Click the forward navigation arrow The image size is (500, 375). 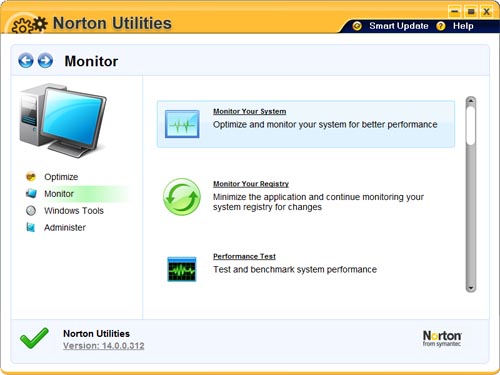45,61
